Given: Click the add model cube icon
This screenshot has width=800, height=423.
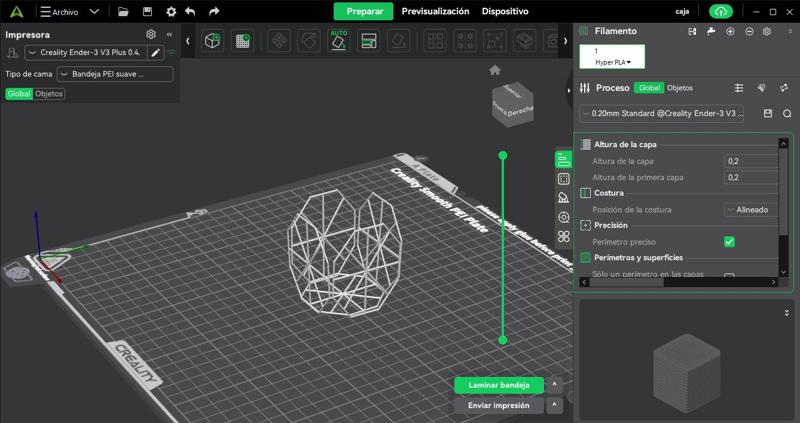Looking at the screenshot, I should [x=212, y=41].
